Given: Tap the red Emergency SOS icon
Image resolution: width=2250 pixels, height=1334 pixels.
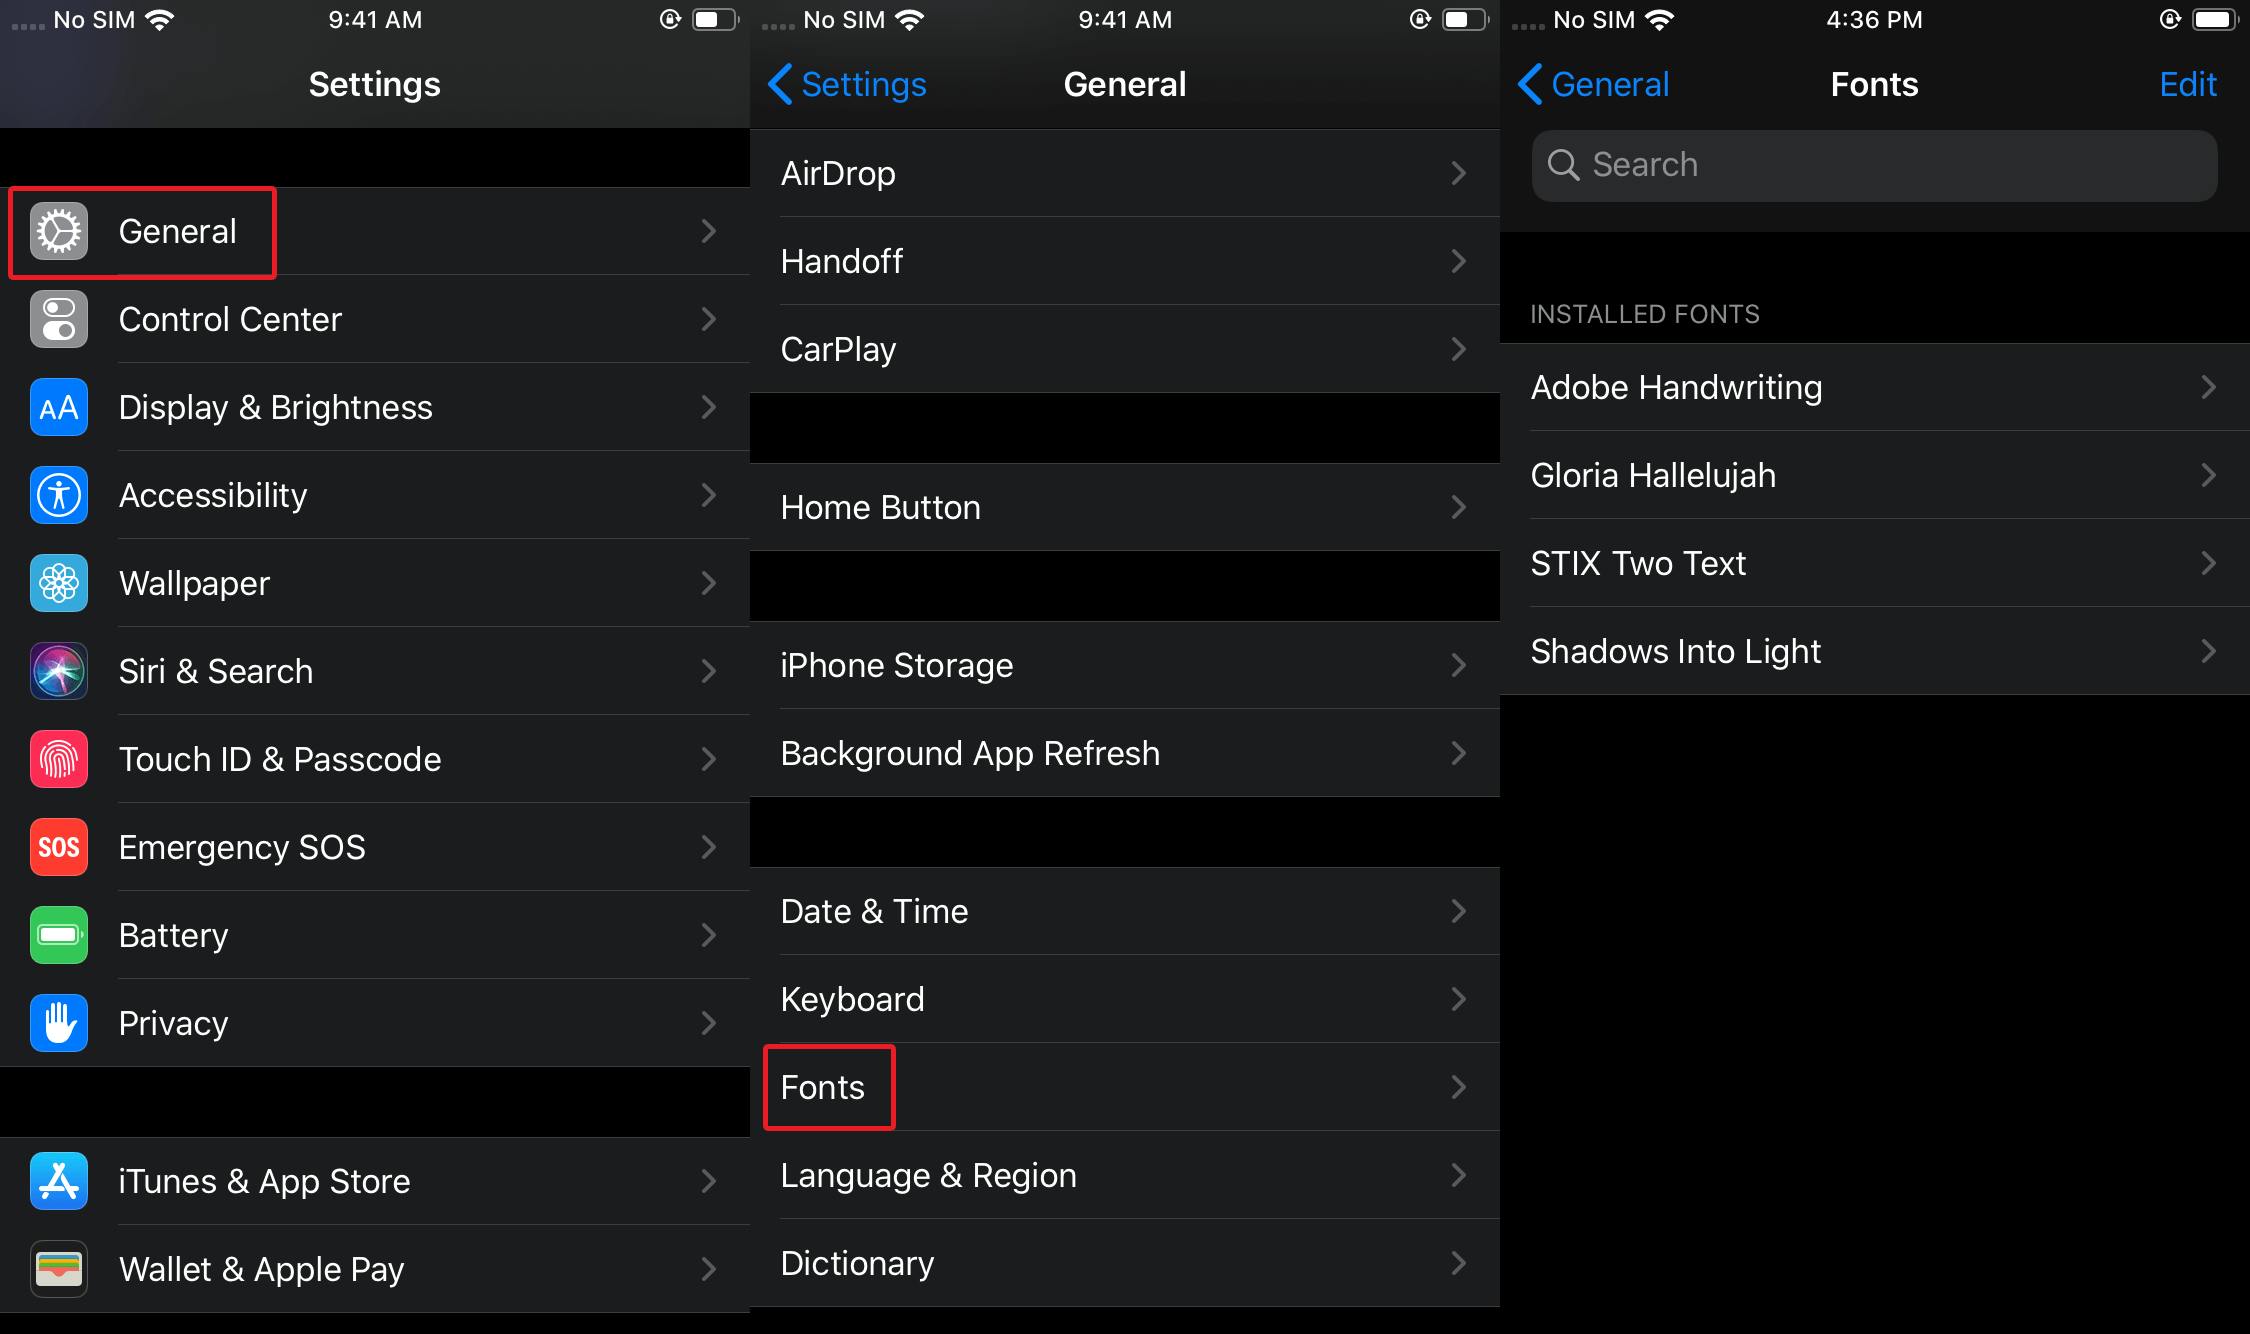Looking at the screenshot, I should click(x=59, y=847).
